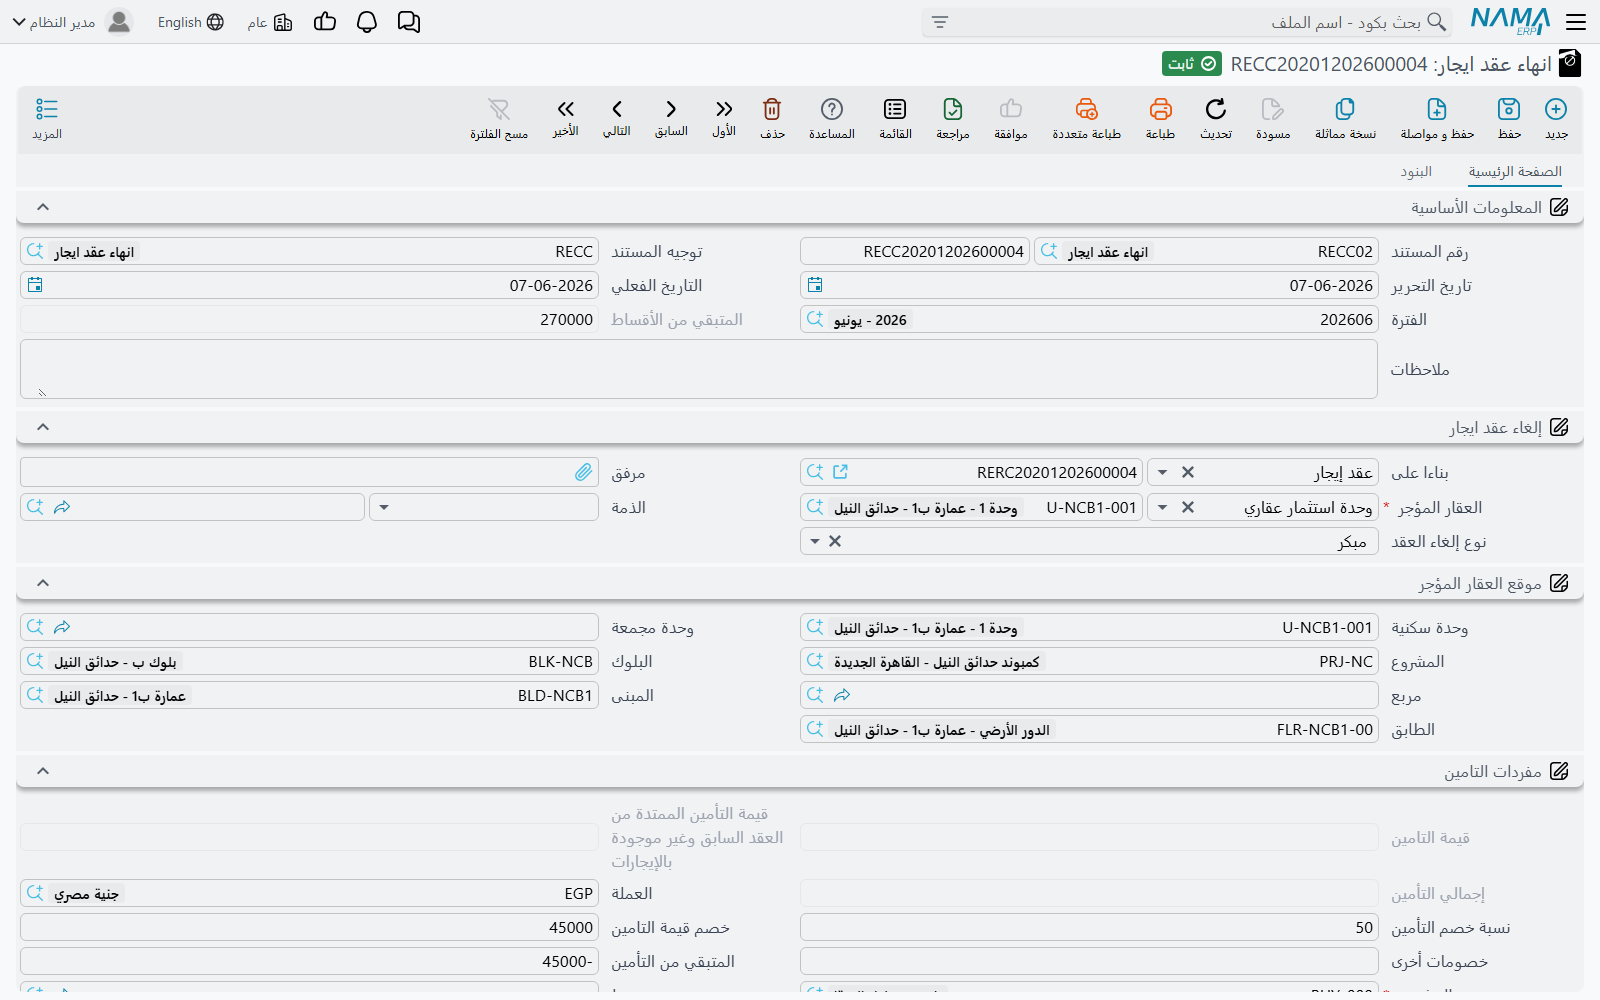Click the ثابت status badge

[1192, 64]
